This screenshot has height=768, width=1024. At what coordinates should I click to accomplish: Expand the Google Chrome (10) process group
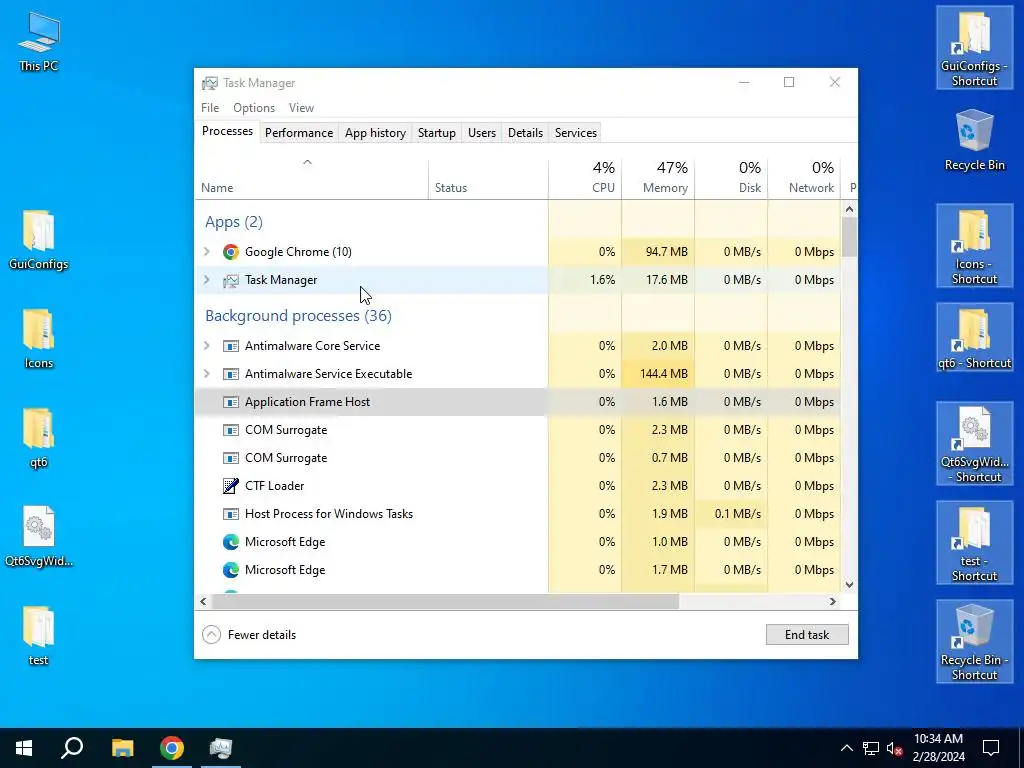click(x=207, y=251)
